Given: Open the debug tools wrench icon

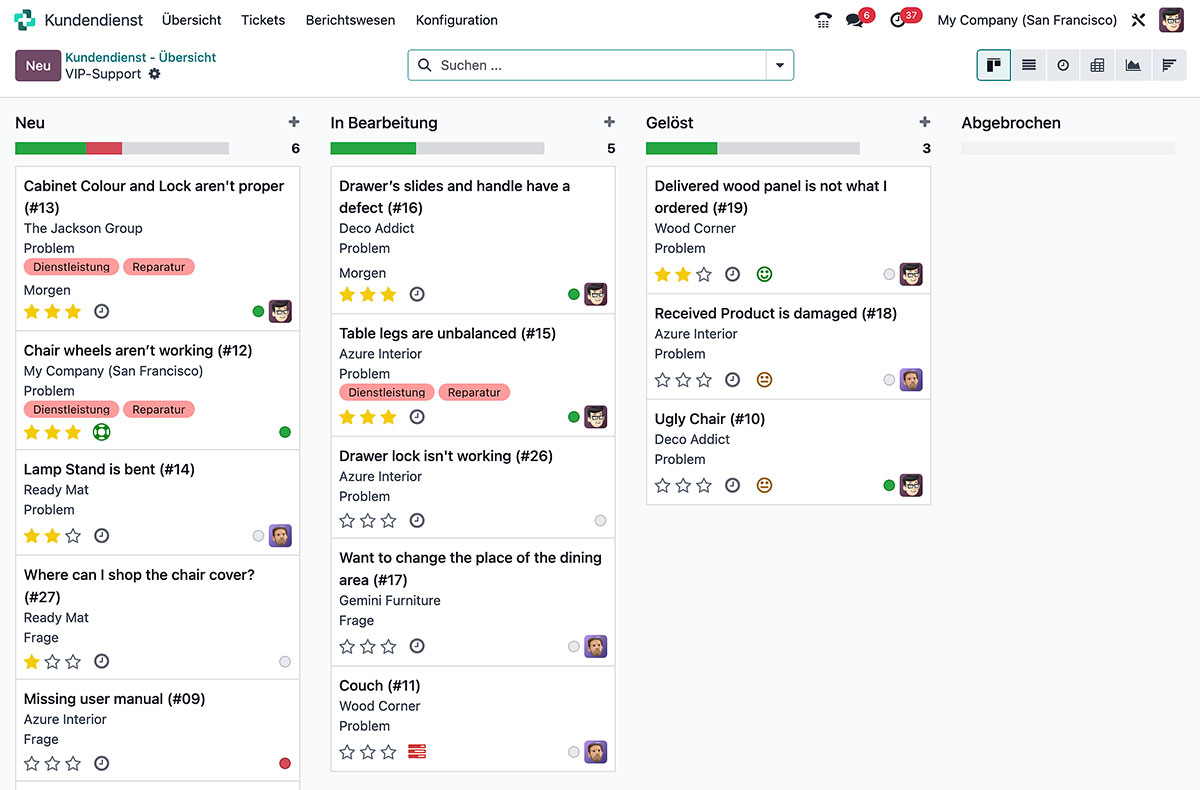Looking at the screenshot, I should (x=1138, y=20).
